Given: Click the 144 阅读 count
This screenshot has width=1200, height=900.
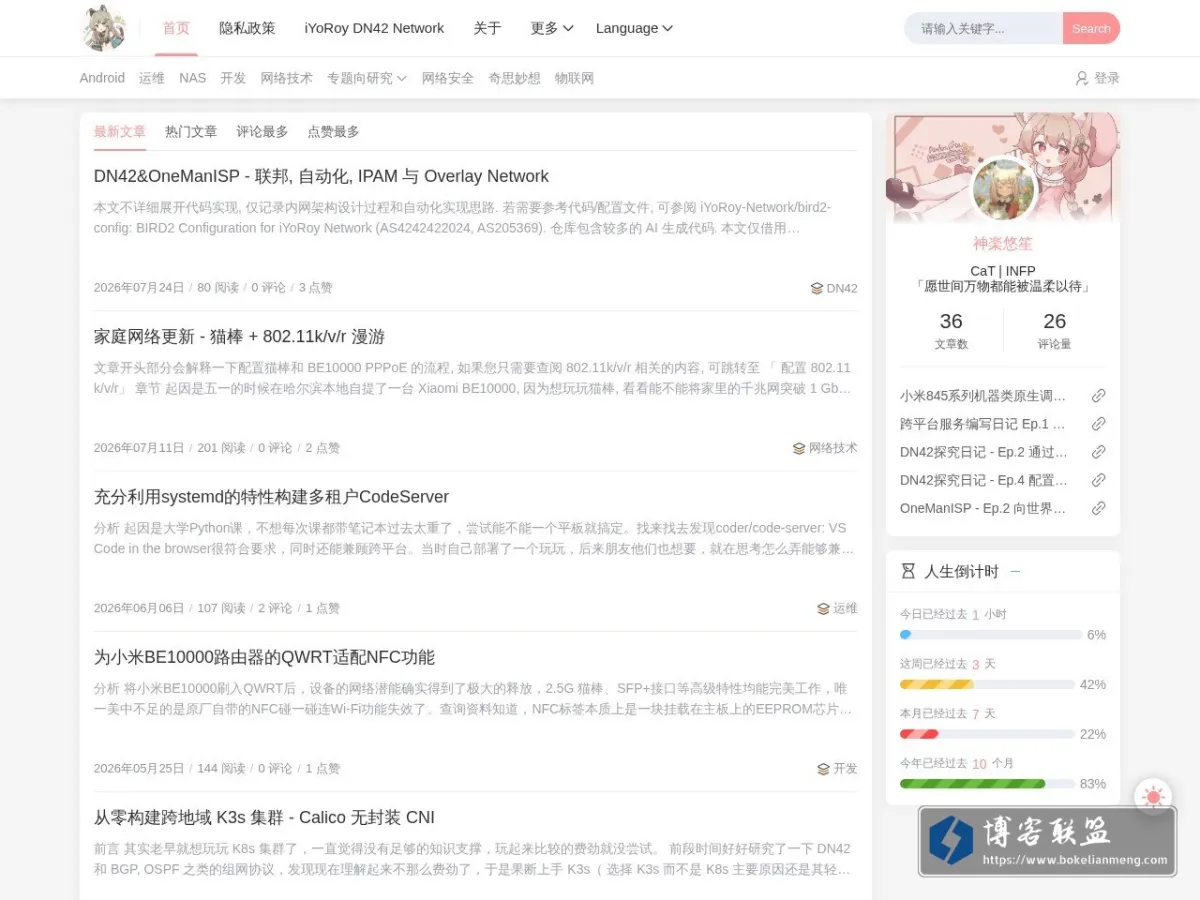Looking at the screenshot, I should coord(221,769).
